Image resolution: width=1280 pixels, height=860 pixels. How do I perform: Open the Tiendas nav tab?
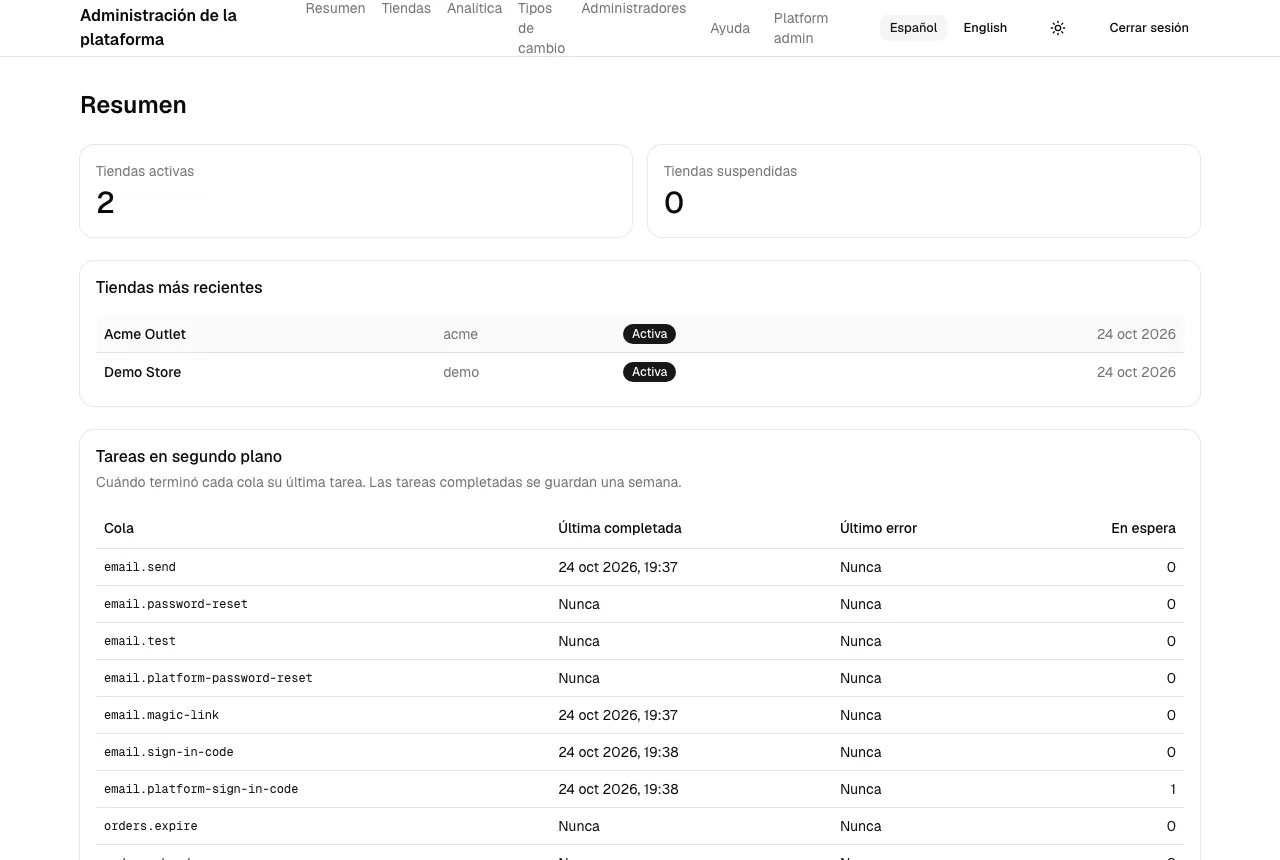406,8
